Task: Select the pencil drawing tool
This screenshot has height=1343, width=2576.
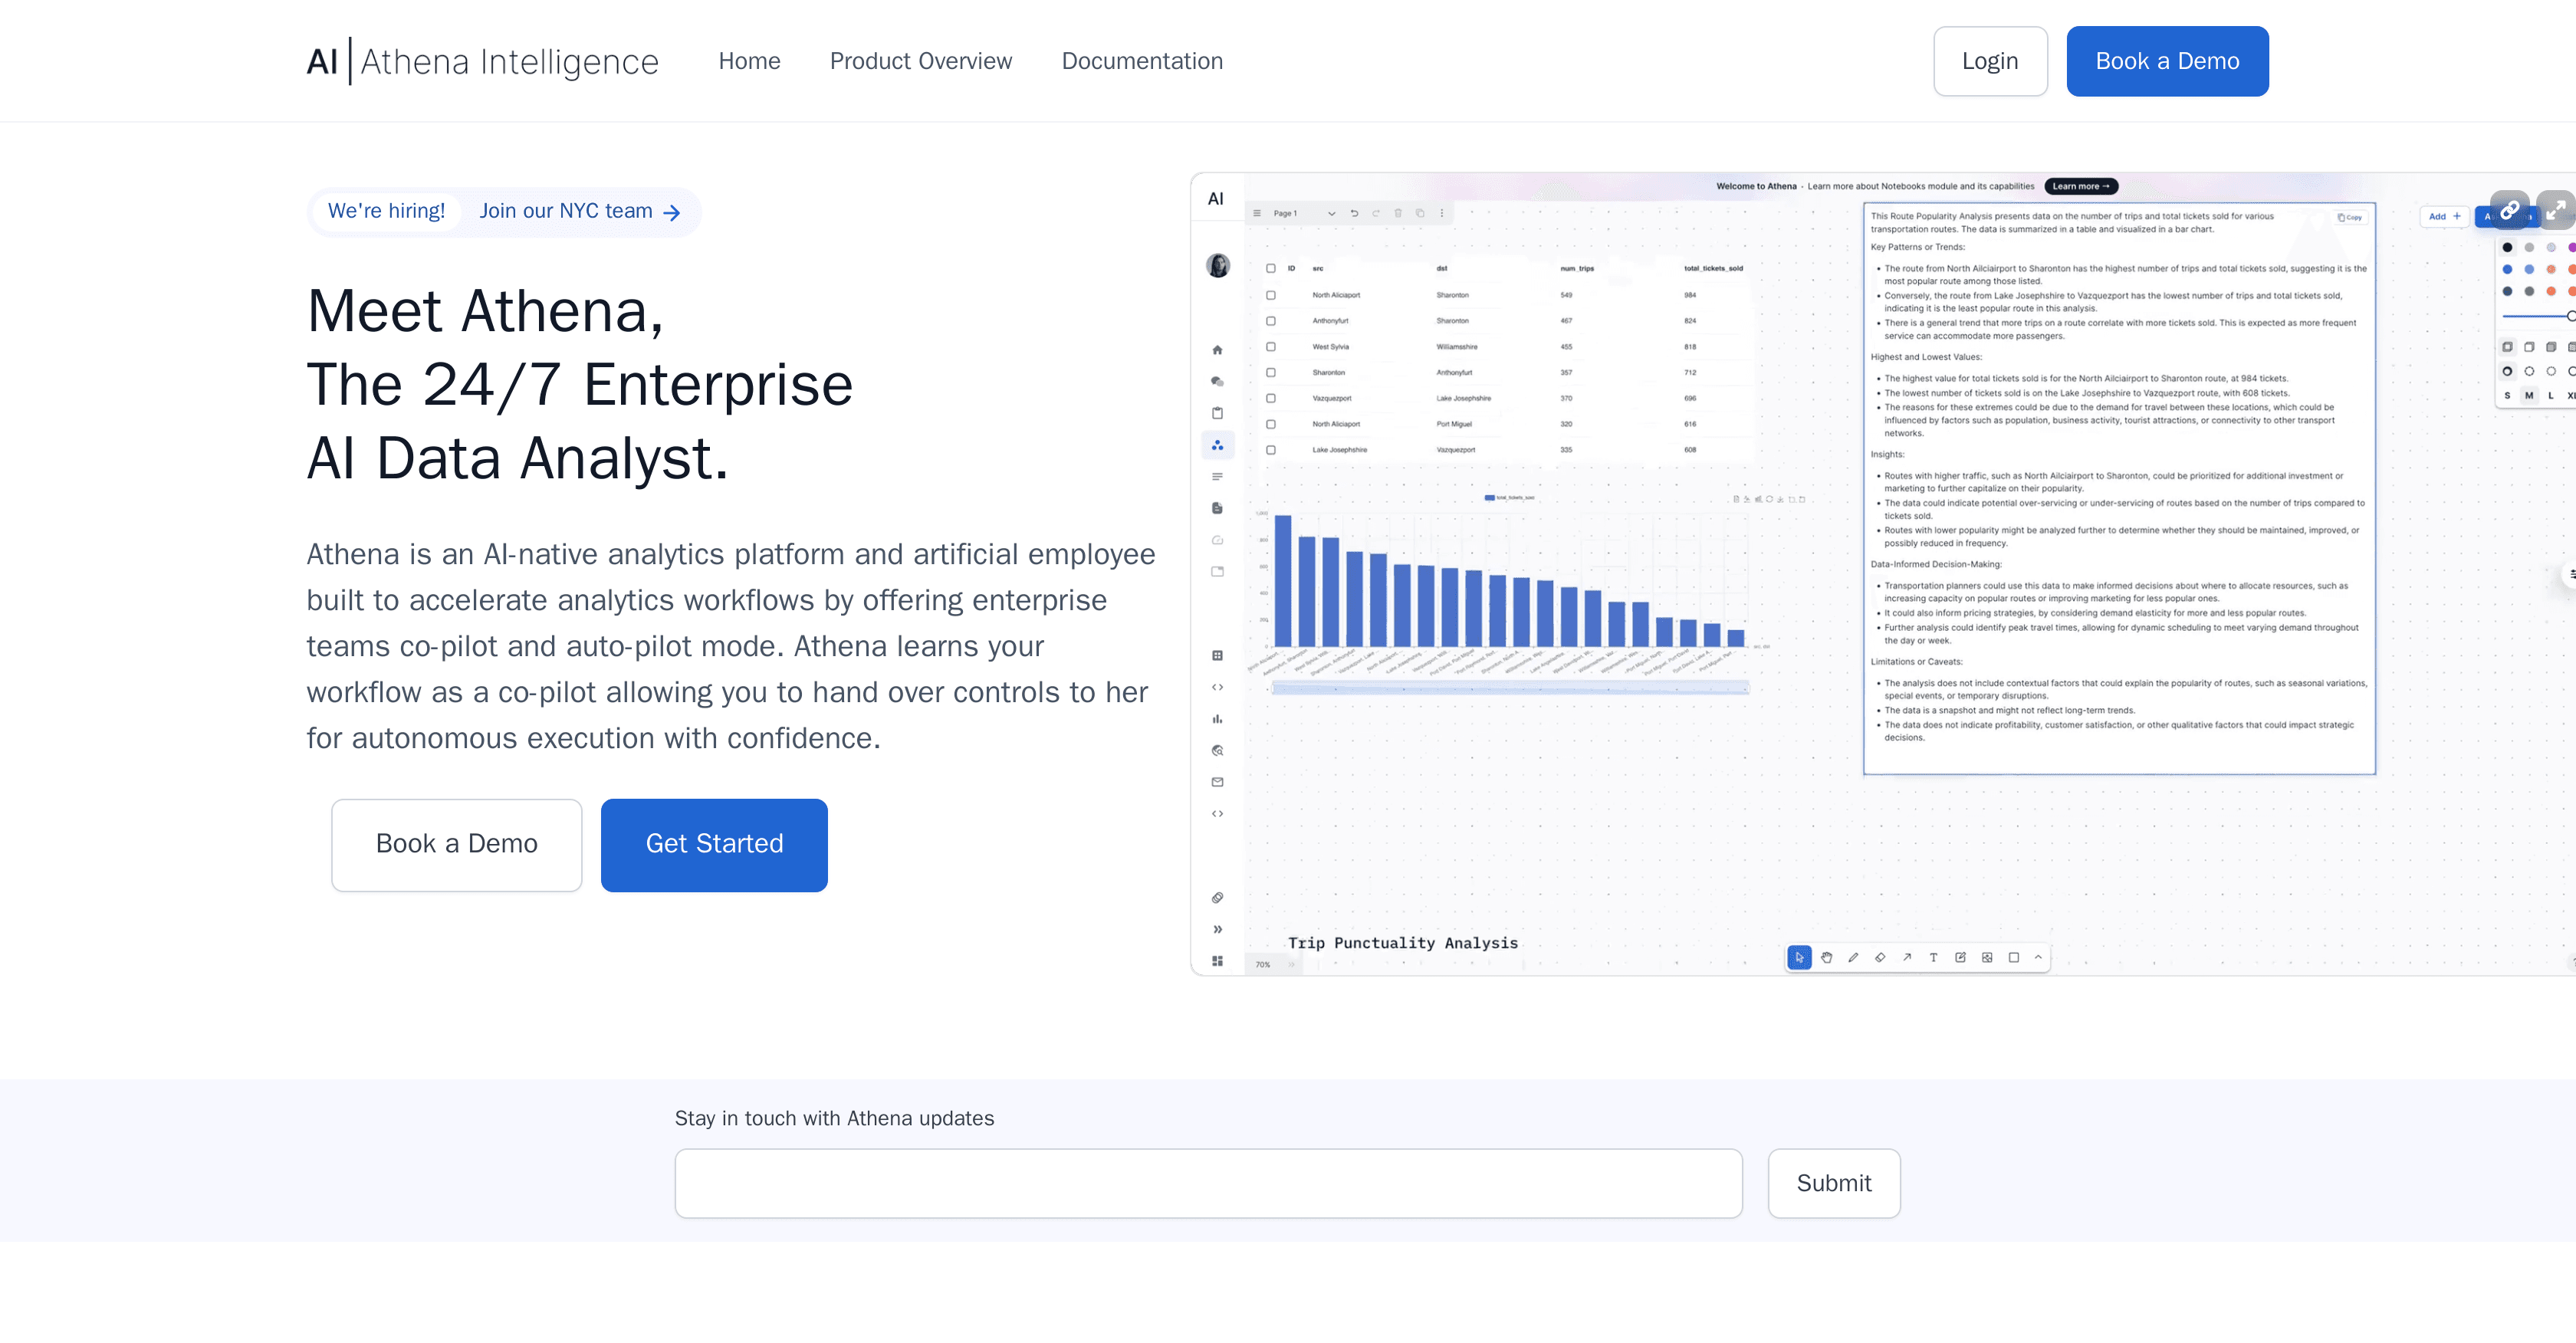Action: point(1854,957)
